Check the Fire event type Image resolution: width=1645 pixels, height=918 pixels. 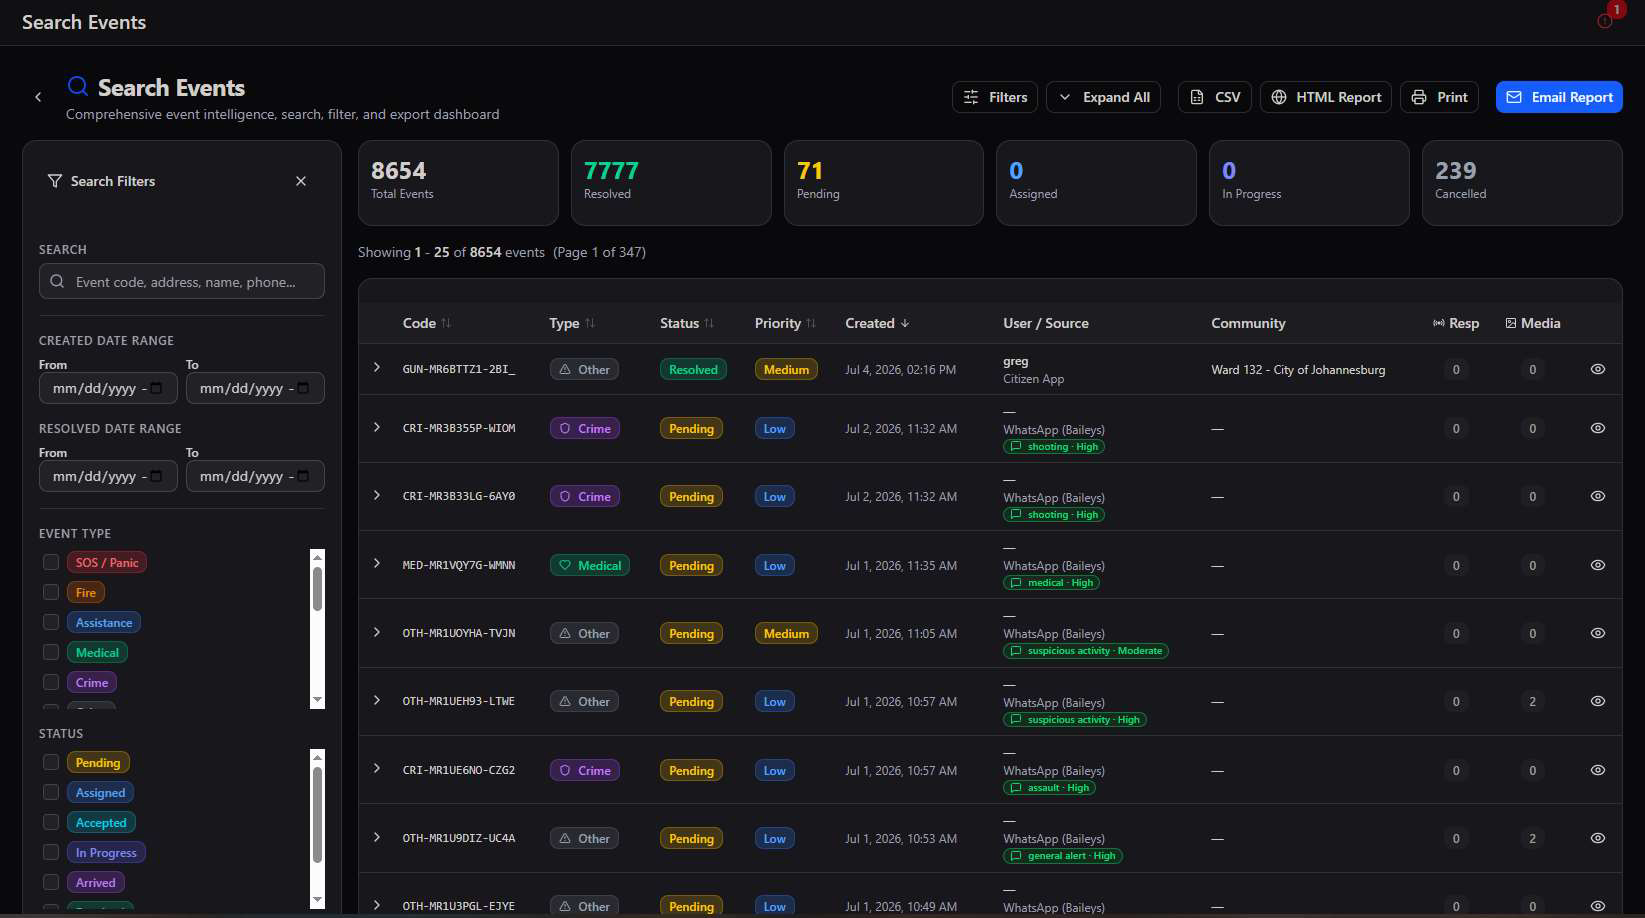51,592
